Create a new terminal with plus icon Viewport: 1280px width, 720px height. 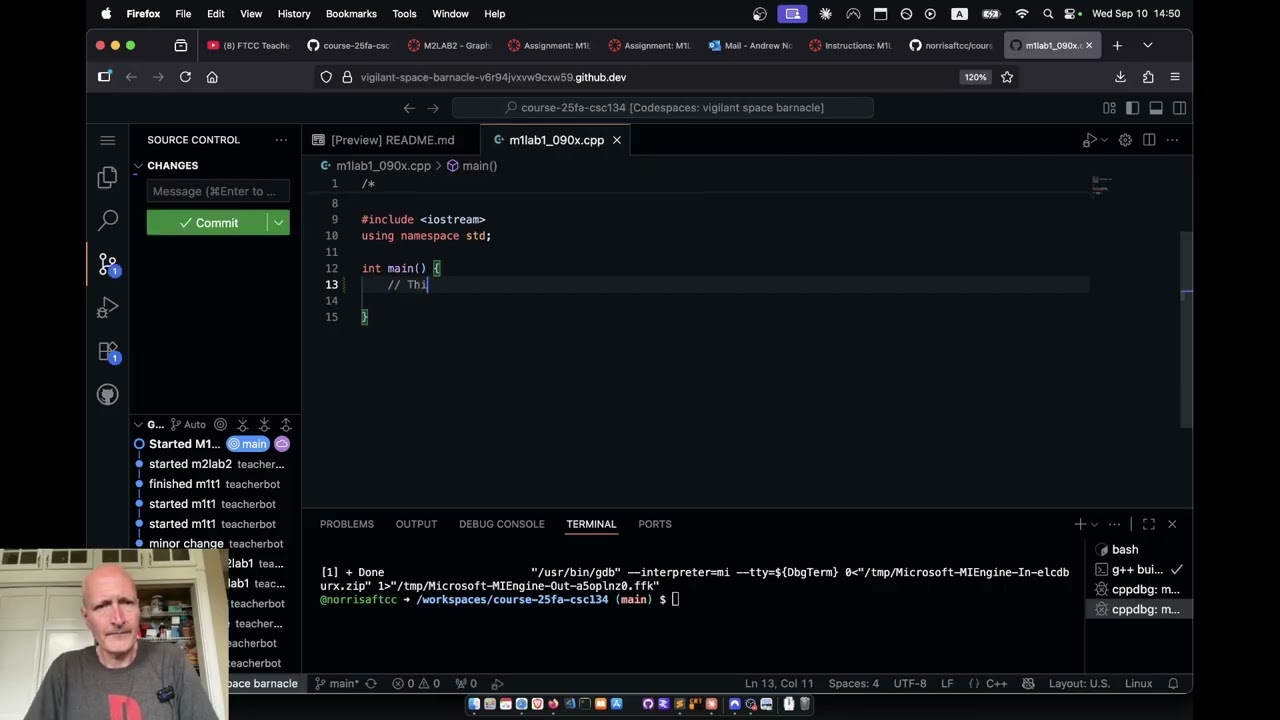(x=1080, y=524)
